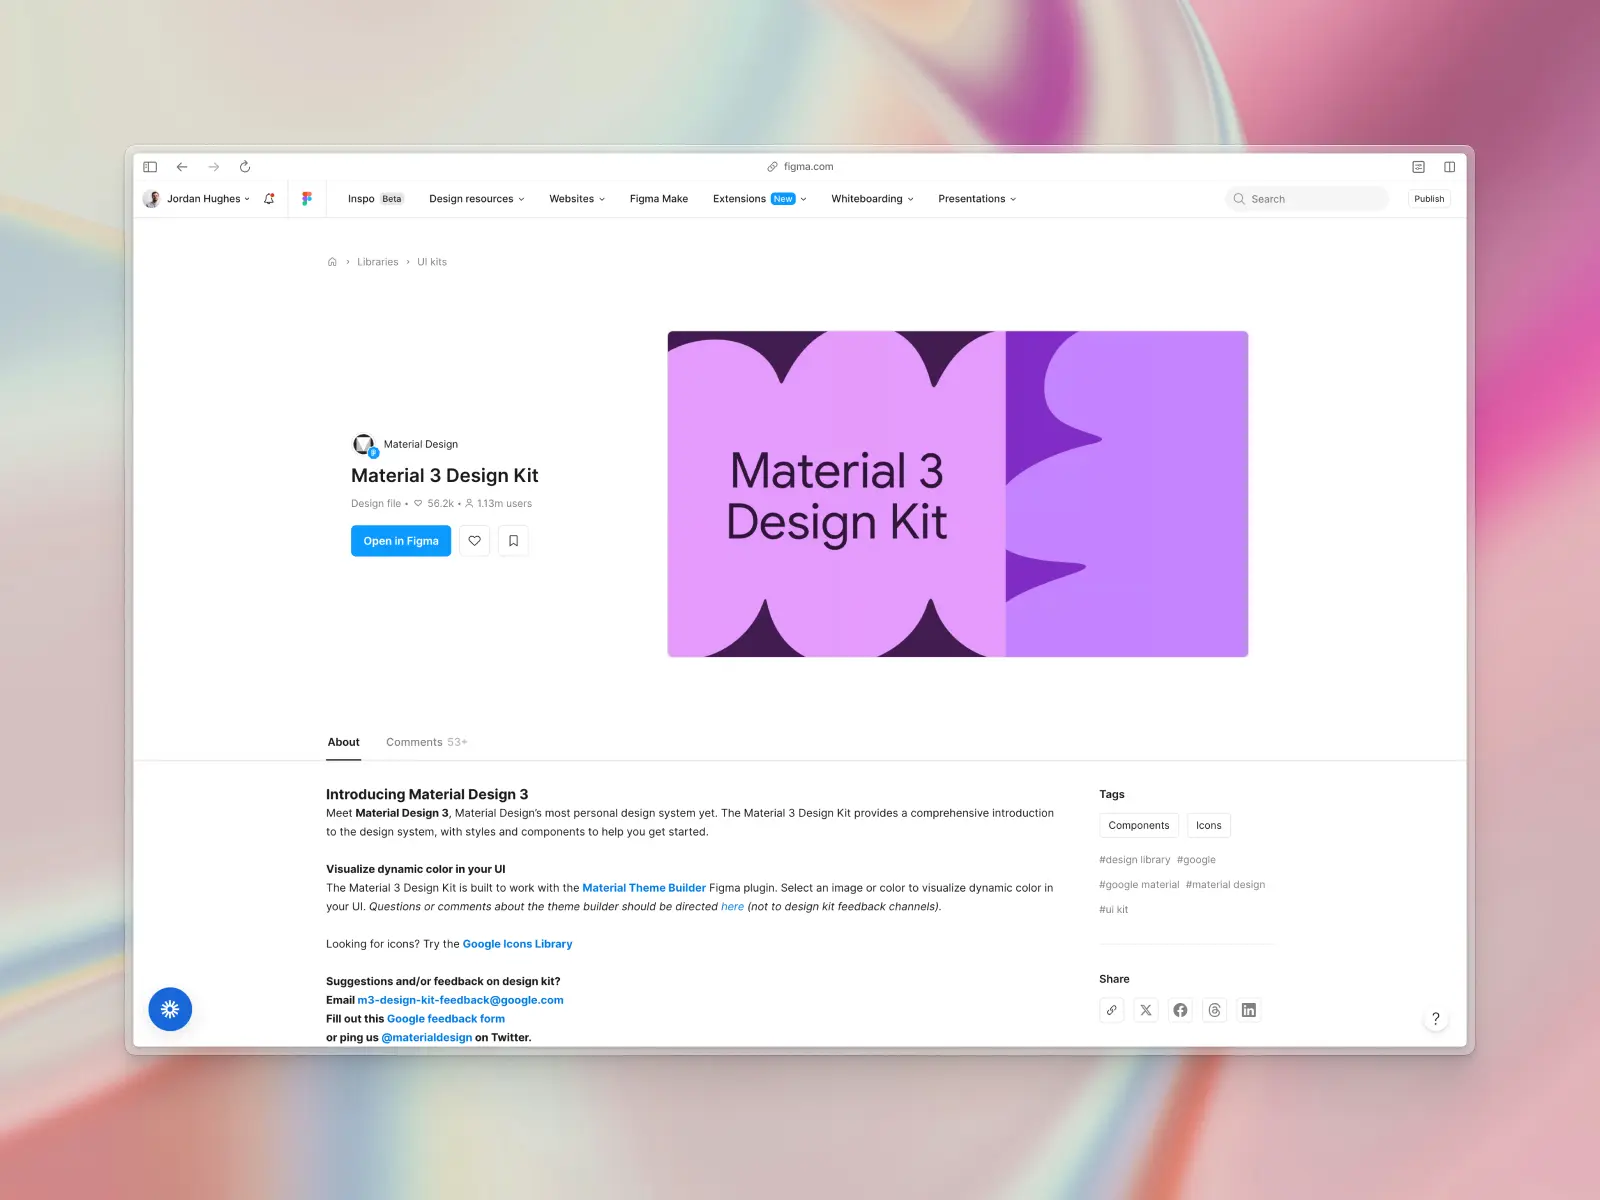Expand the Whiteboarding menu
The image size is (1600, 1200).
pyautogui.click(x=872, y=199)
